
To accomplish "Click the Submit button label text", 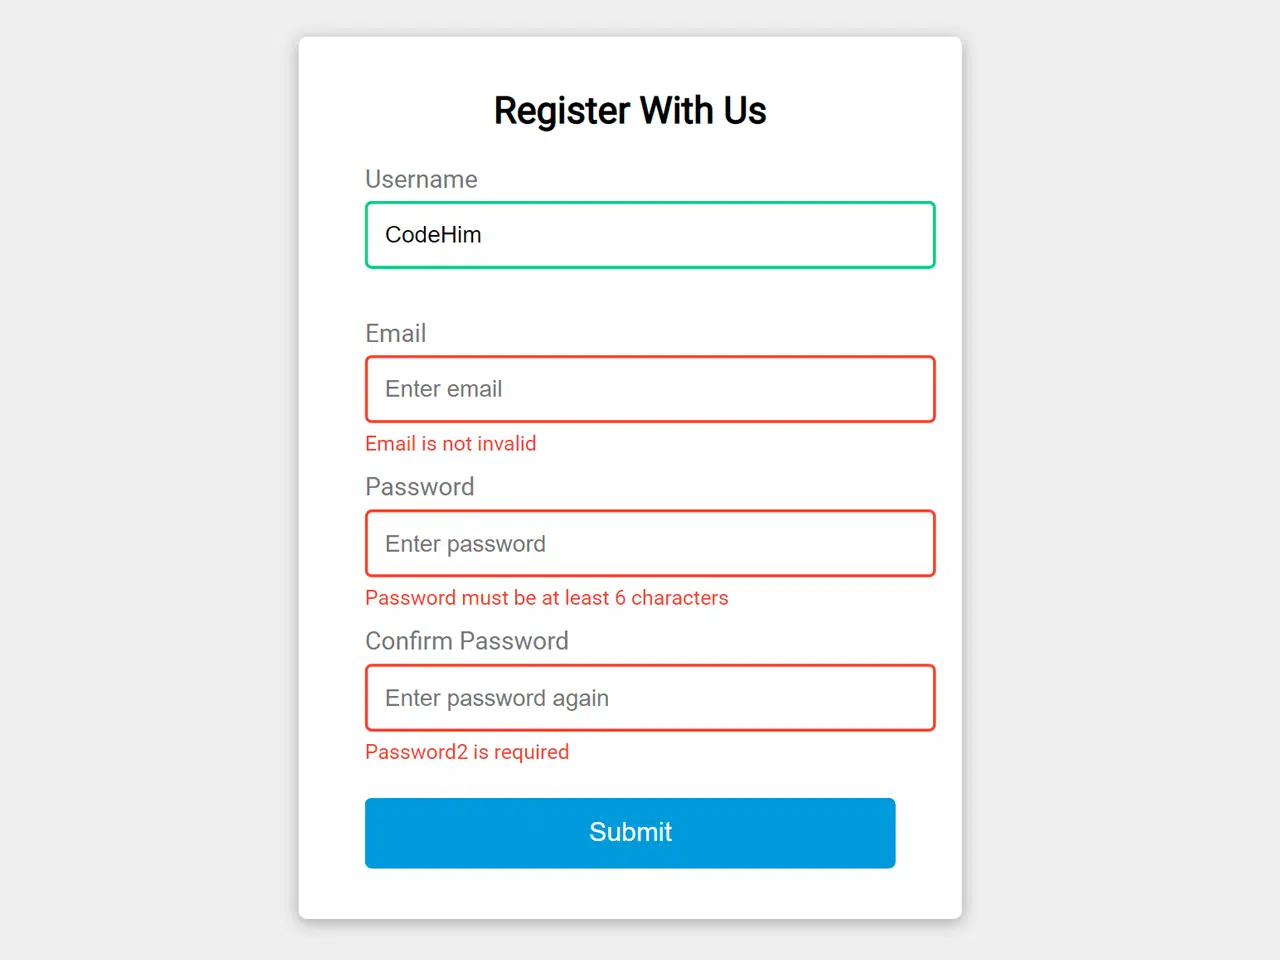I will (x=630, y=832).
